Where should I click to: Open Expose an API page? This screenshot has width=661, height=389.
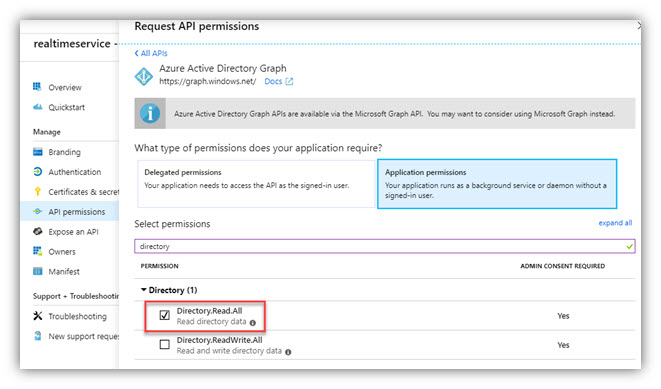pyautogui.click(x=73, y=231)
